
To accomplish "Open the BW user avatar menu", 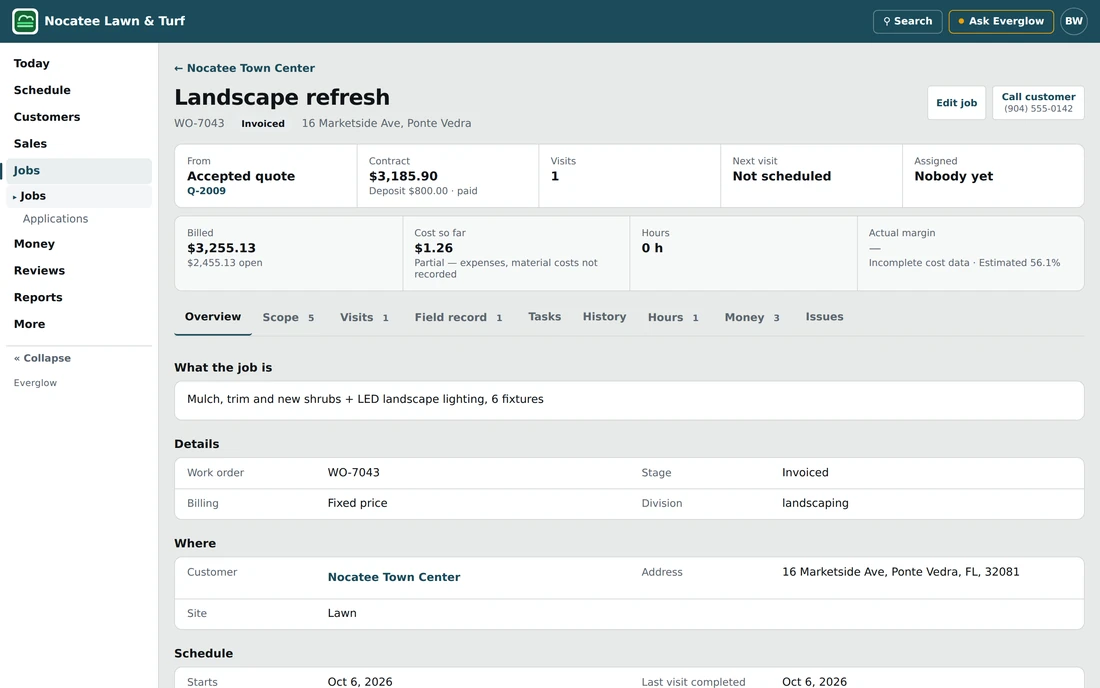I will [x=1073, y=21].
